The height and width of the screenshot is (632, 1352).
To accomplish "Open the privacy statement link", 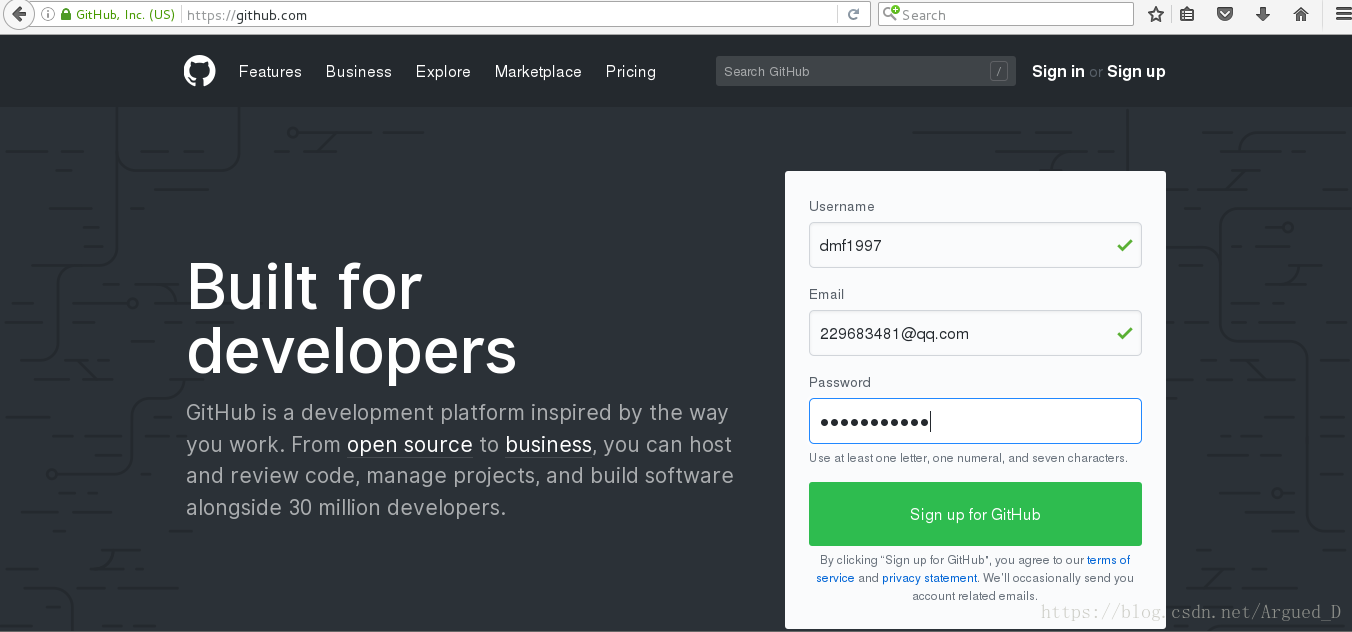I will tap(929, 578).
